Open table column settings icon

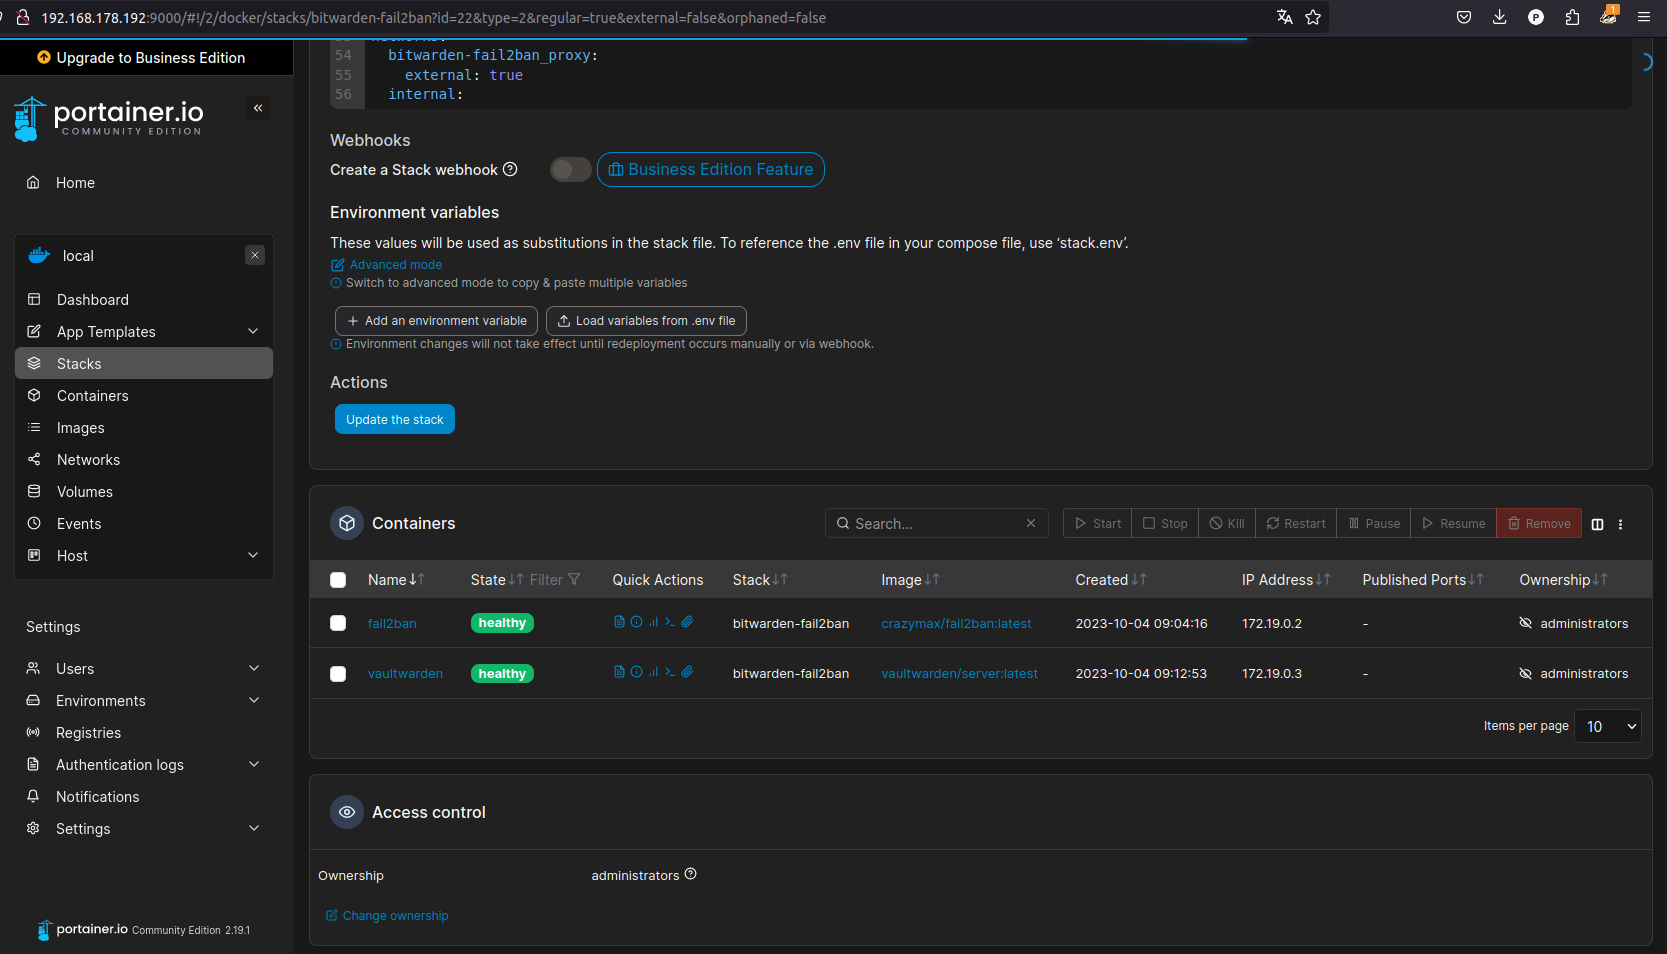pyautogui.click(x=1597, y=524)
